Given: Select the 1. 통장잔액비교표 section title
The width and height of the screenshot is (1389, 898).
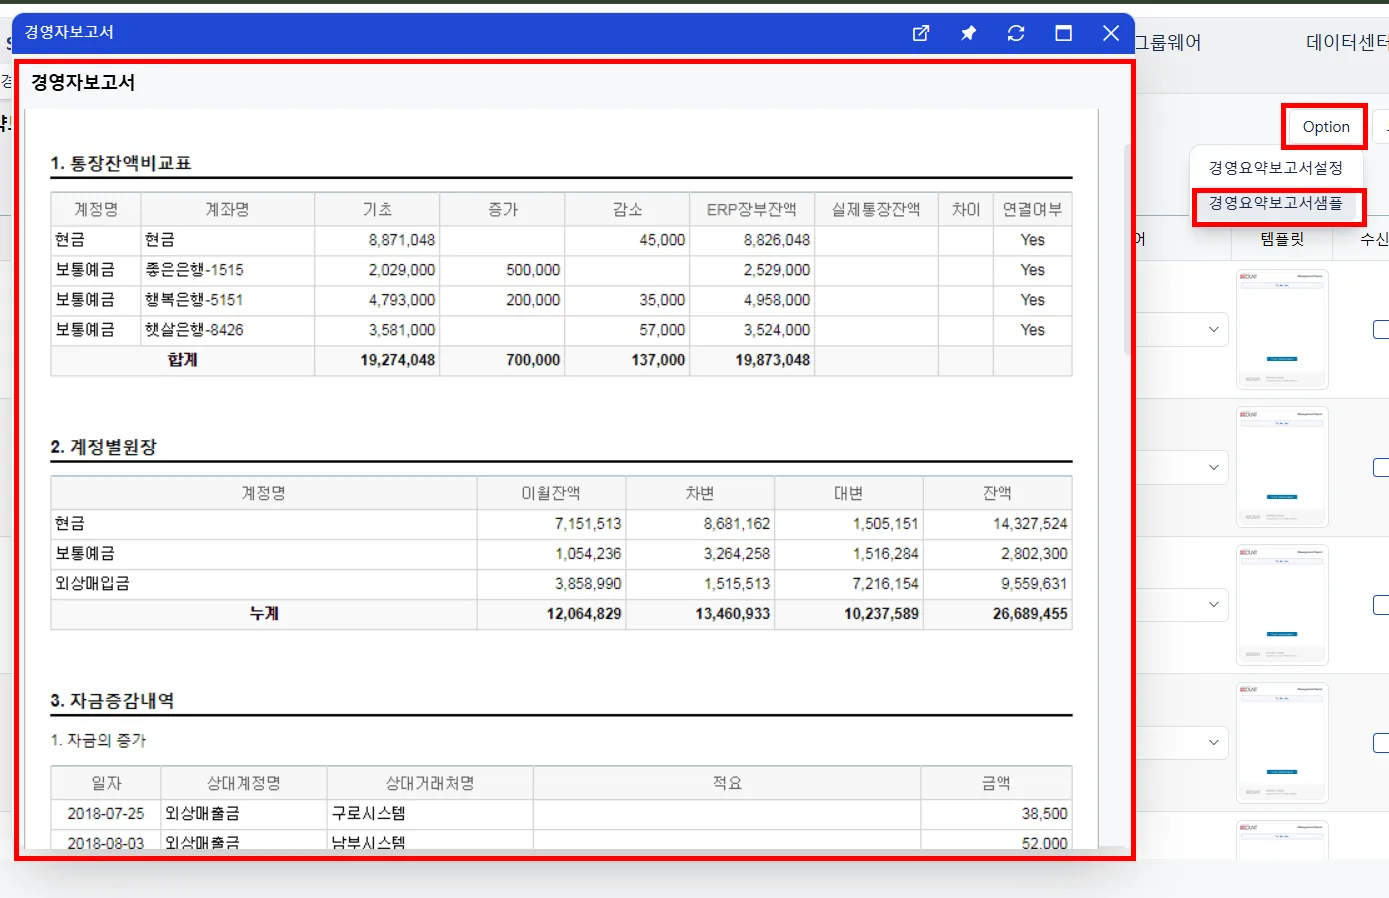Looking at the screenshot, I should 121,163.
